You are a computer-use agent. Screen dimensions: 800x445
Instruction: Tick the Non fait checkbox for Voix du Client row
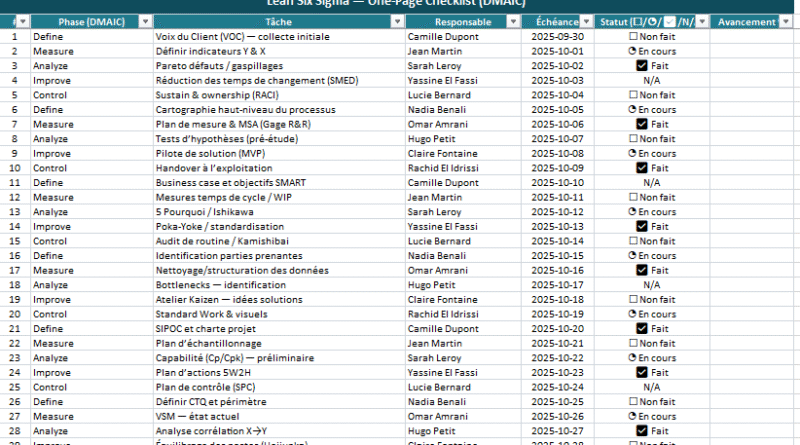(x=632, y=36)
